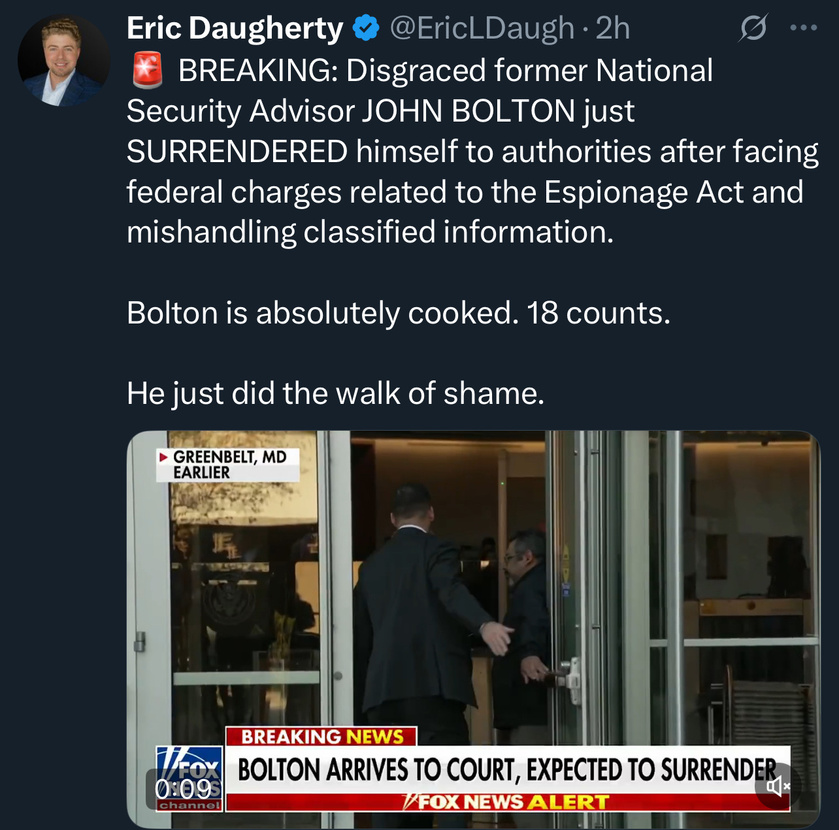Click the red triangle beside Greenbelt, MD
Screen dimensions: 839x830
[x=164, y=457]
